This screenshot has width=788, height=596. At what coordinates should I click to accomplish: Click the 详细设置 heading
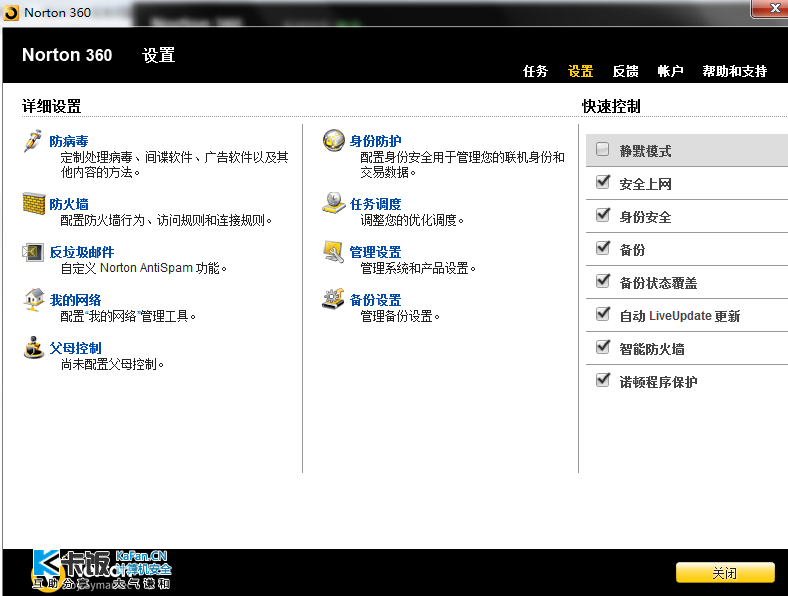pos(52,107)
